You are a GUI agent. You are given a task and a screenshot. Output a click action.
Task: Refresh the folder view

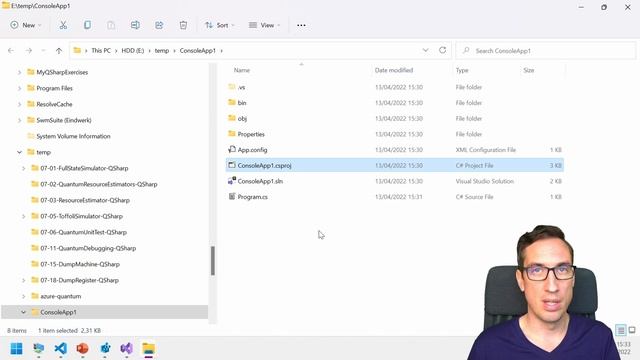442,50
